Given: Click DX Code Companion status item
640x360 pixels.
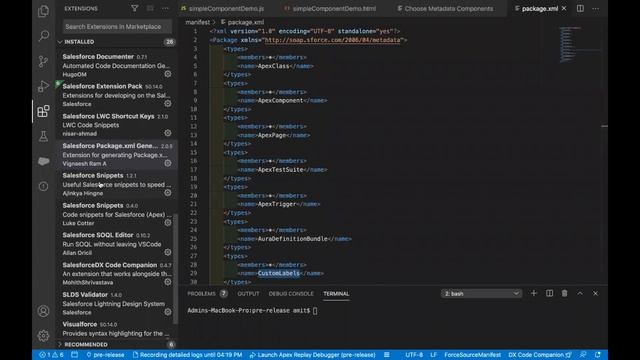Looking at the screenshot, I should [540, 355].
